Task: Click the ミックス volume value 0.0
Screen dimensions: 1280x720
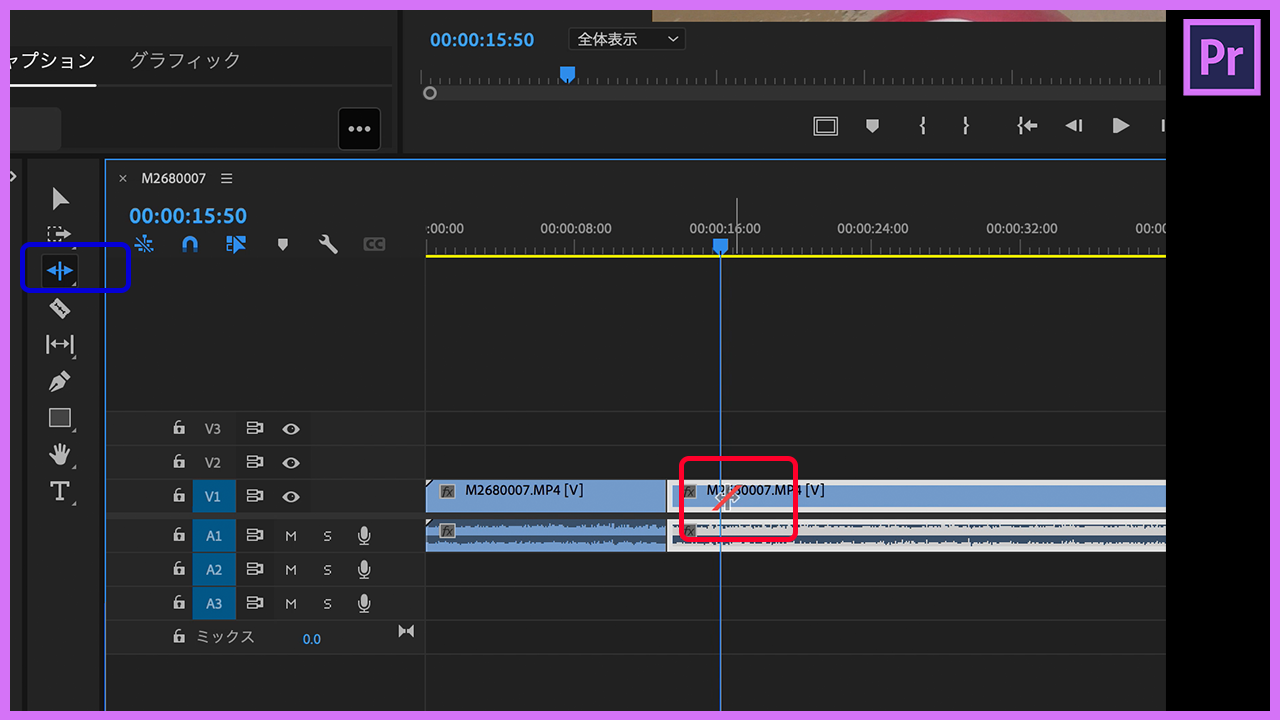Action: (312, 639)
